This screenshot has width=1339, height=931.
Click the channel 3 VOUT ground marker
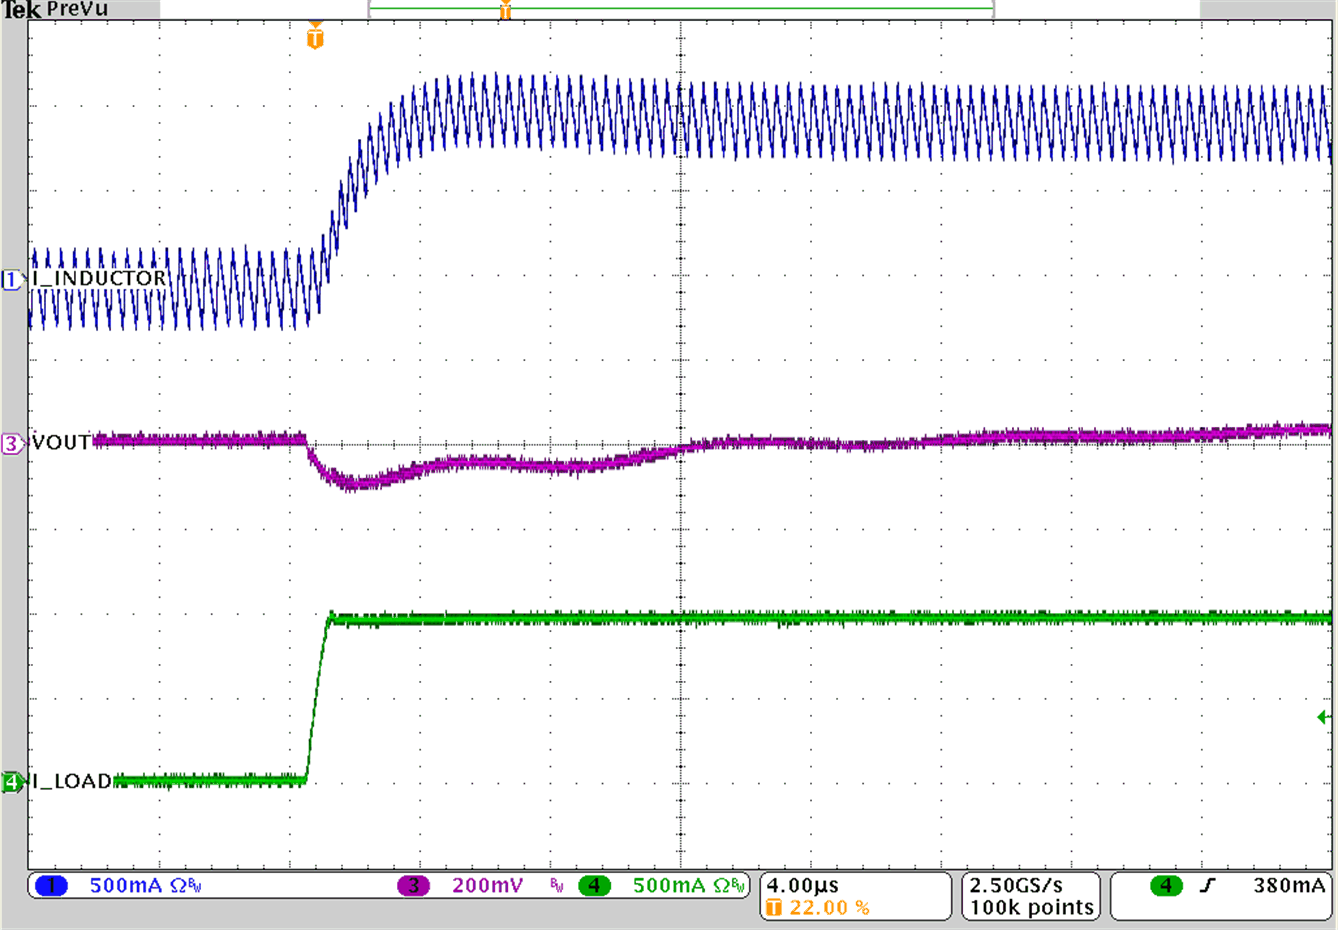tap(12, 443)
